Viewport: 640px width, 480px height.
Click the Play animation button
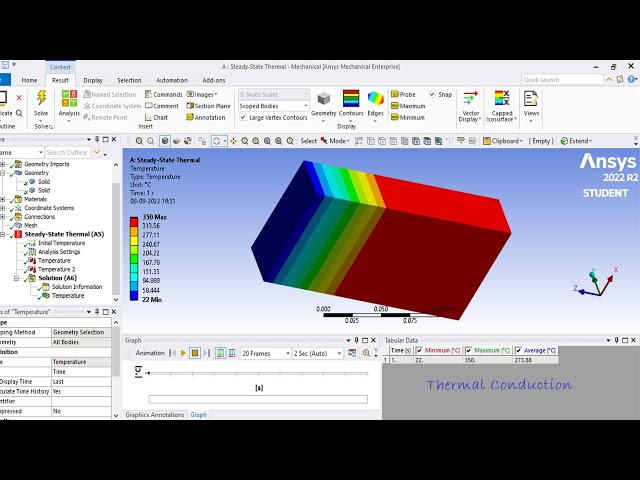tap(183, 353)
